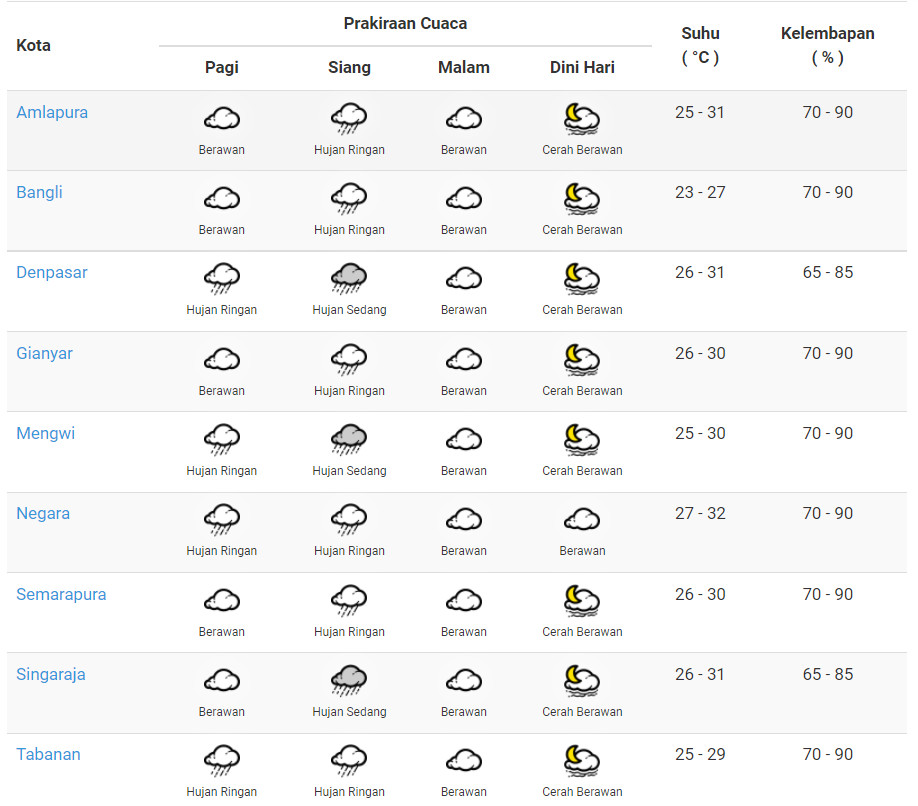Click the Amlapura city link
Image resolution: width=918 pixels, height=806 pixels.
[x=52, y=112]
